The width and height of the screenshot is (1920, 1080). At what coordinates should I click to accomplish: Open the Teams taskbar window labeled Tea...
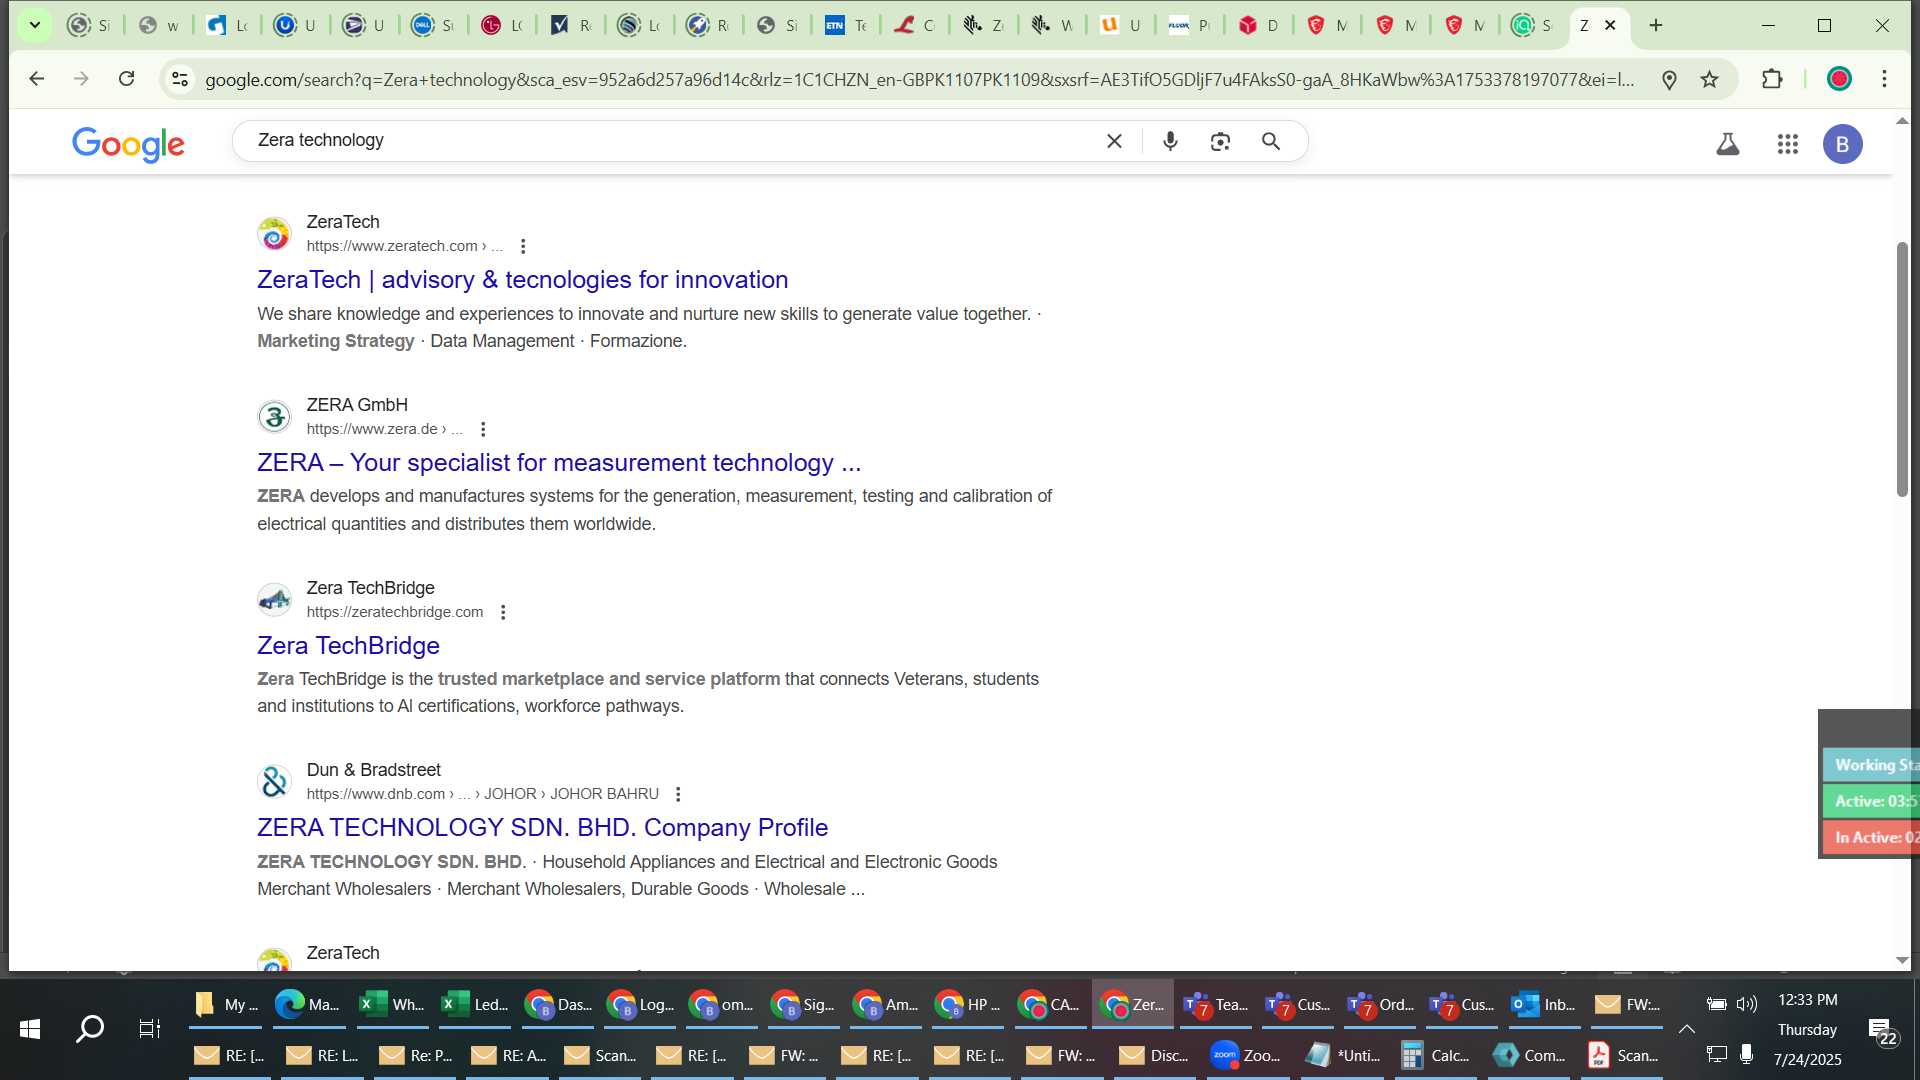pos(1215,1004)
